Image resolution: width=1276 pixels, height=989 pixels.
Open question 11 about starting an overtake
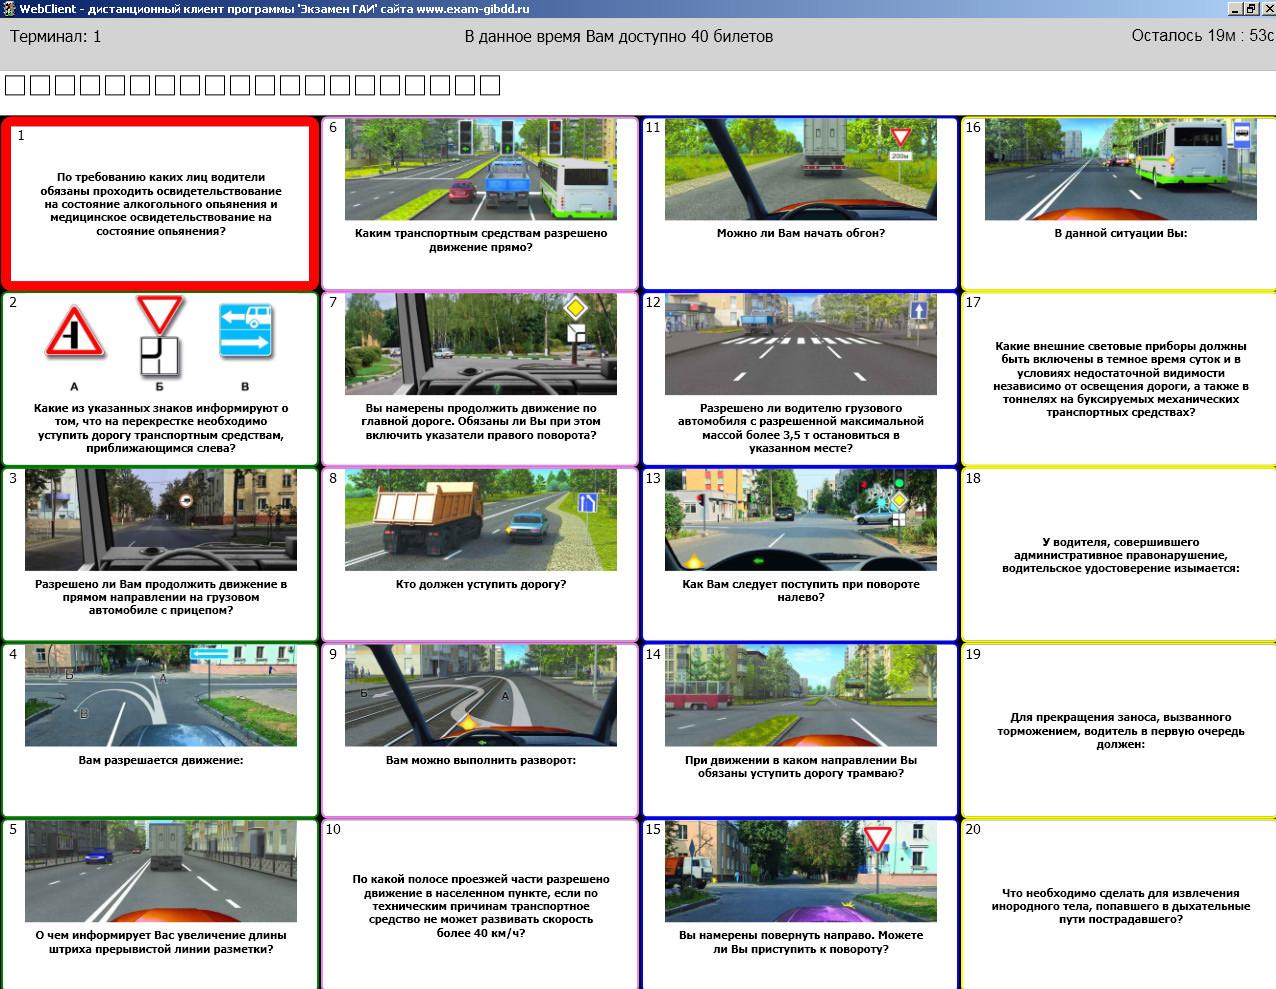click(x=800, y=169)
